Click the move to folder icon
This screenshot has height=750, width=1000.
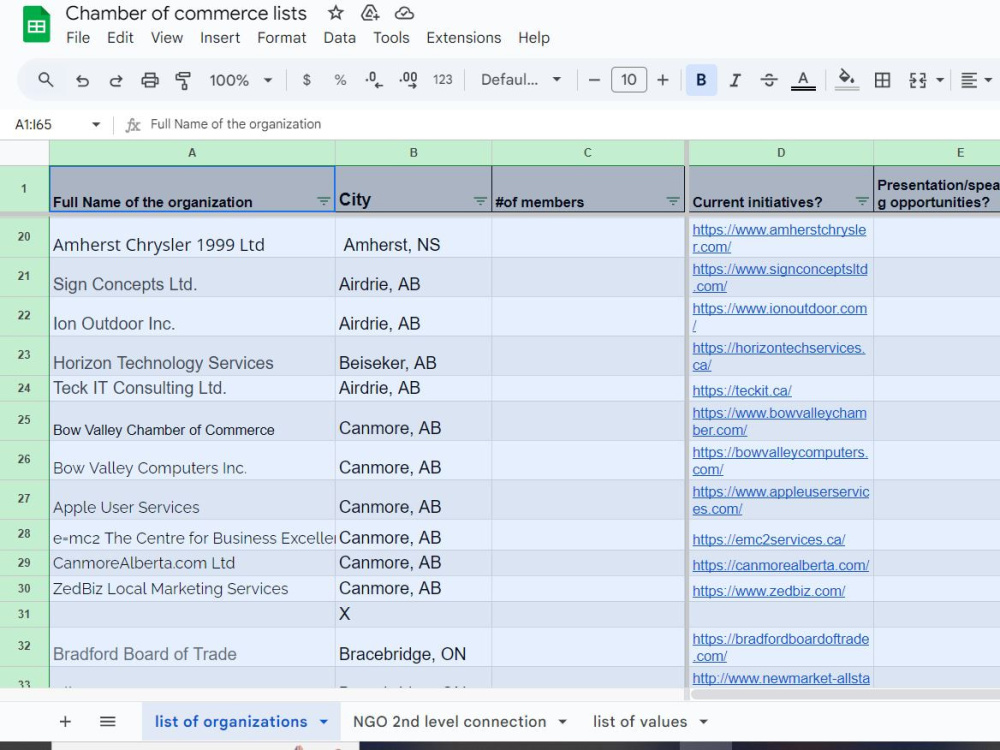click(370, 13)
